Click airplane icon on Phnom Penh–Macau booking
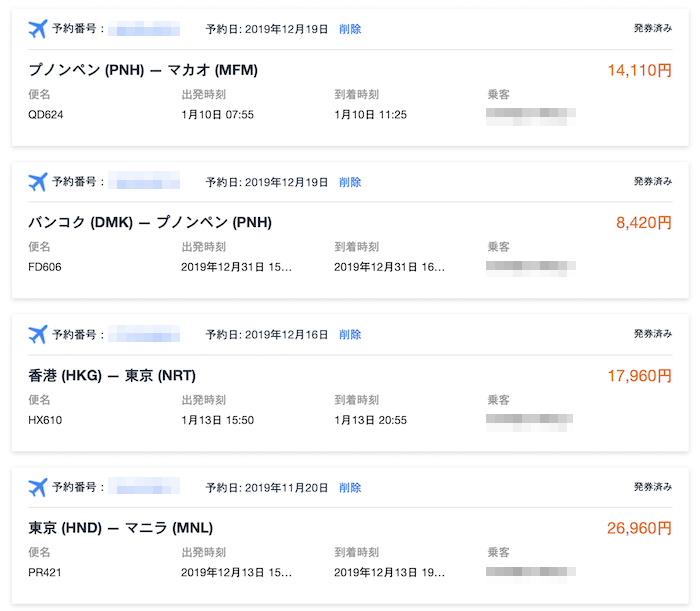The height and width of the screenshot is (611, 700). (x=38, y=29)
